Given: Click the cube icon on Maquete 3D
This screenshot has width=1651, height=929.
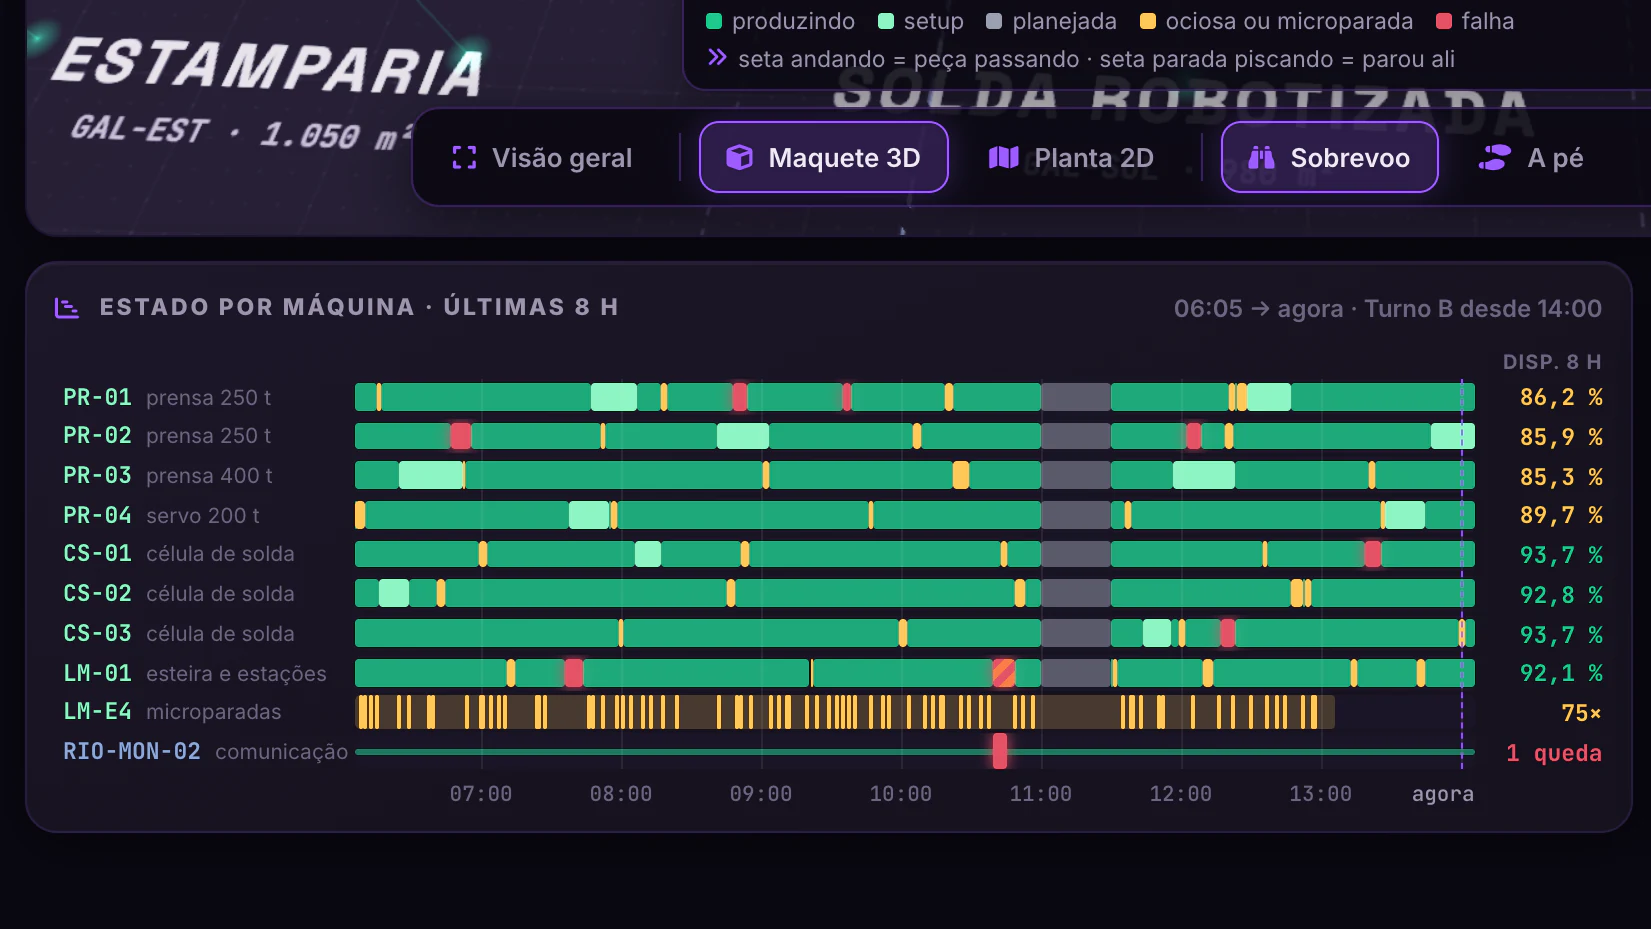Looking at the screenshot, I should (739, 158).
